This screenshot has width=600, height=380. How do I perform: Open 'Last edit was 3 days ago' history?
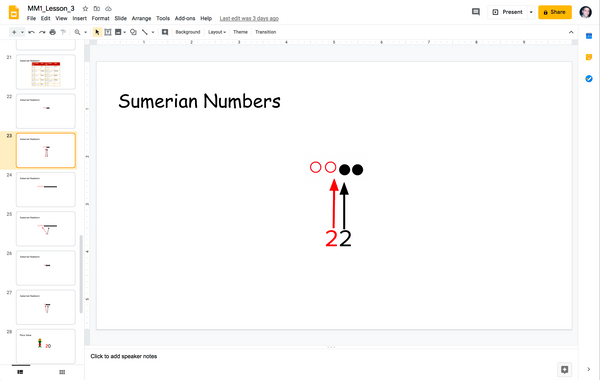[x=249, y=18]
